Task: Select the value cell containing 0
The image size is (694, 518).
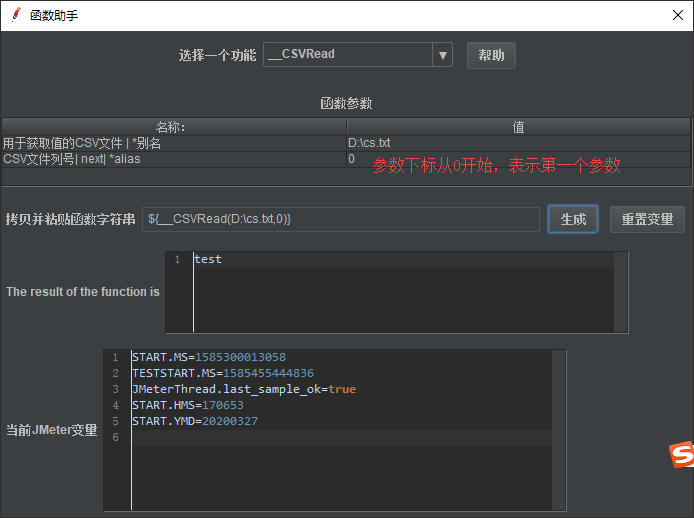Action: [519, 159]
